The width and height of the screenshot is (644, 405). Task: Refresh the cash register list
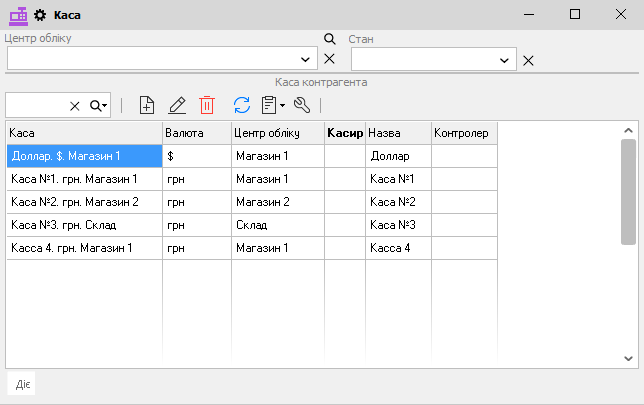pos(241,105)
